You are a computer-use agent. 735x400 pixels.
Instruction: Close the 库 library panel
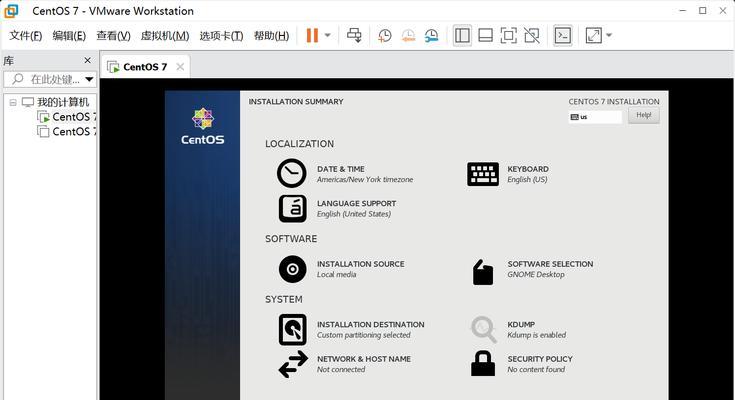tap(87, 60)
